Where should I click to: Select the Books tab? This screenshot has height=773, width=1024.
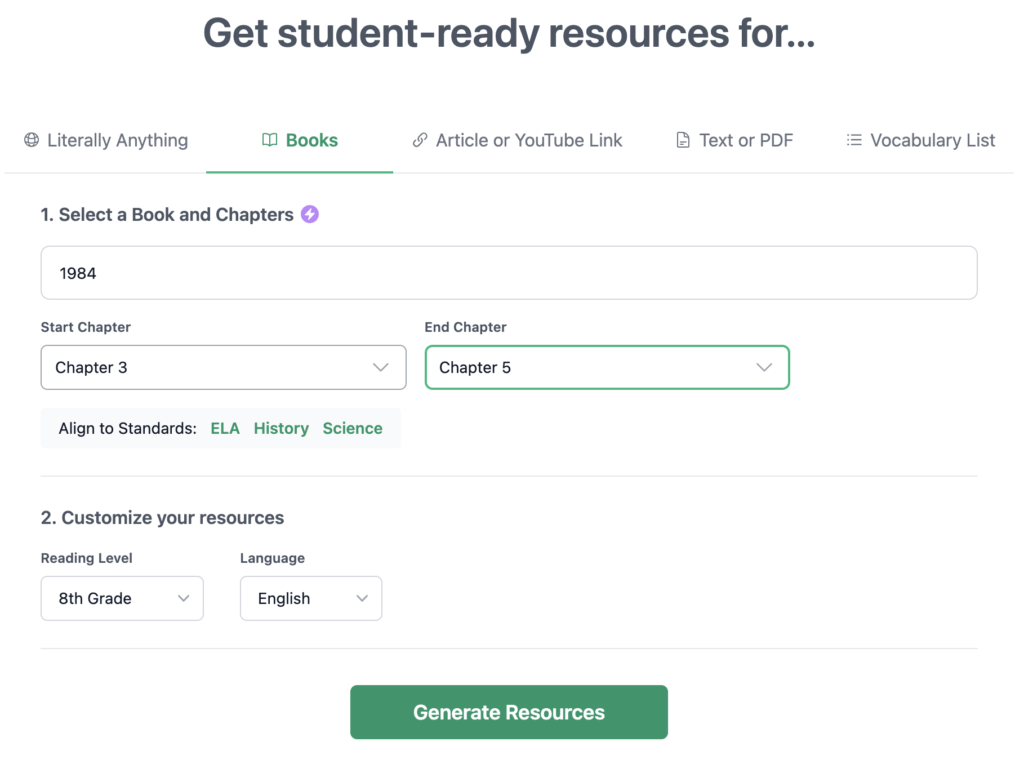(300, 140)
